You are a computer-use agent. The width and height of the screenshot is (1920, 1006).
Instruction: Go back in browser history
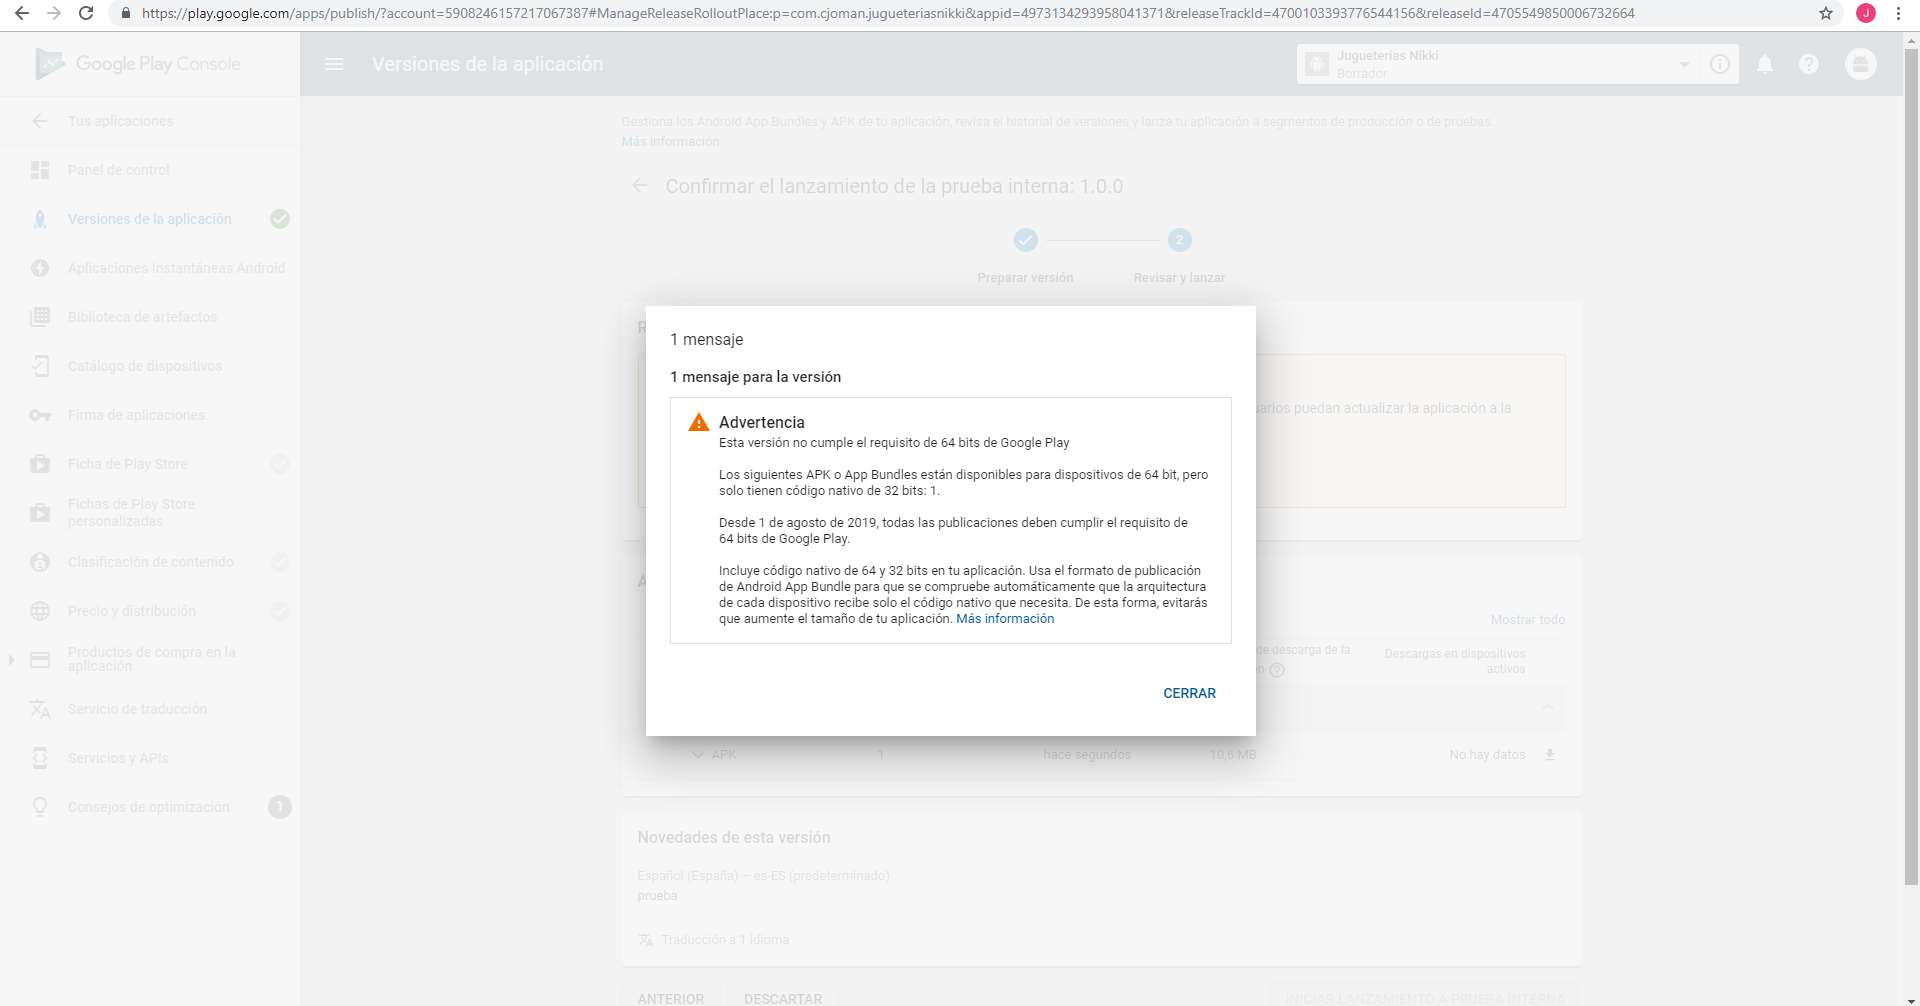point(22,13)
